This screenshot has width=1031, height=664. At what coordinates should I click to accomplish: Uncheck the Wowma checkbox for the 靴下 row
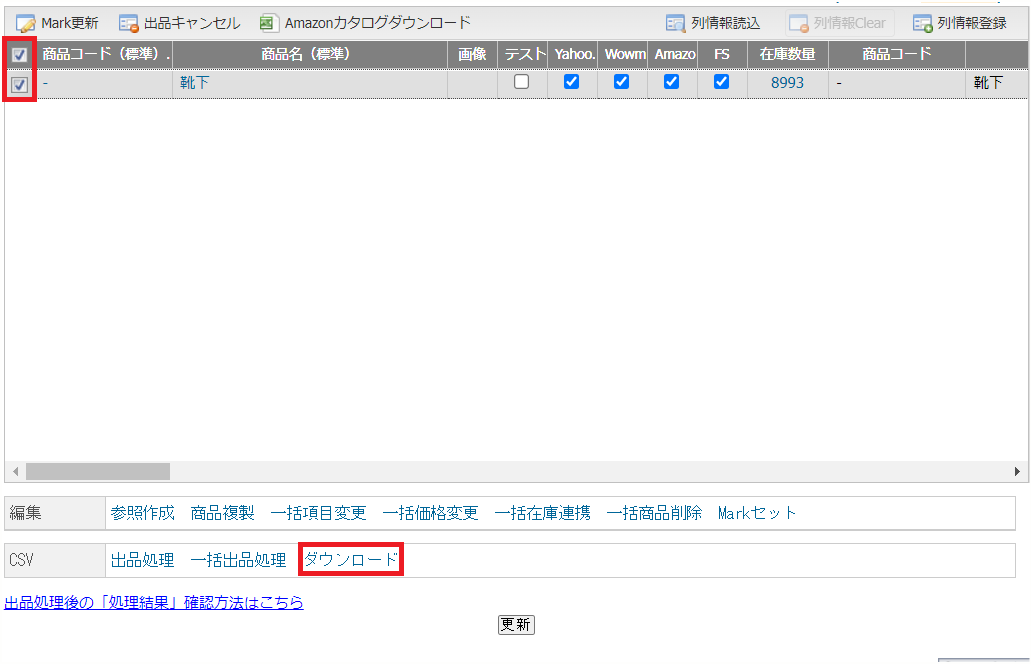point(621,82)
